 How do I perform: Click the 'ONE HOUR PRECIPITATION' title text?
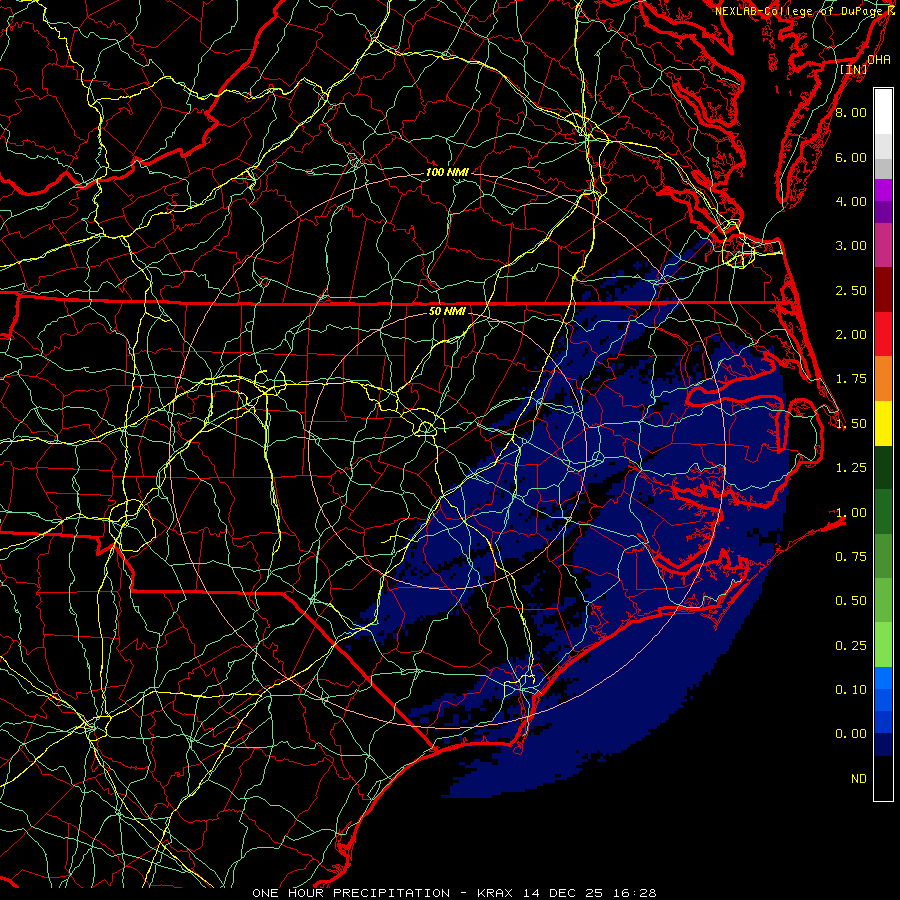351,893
